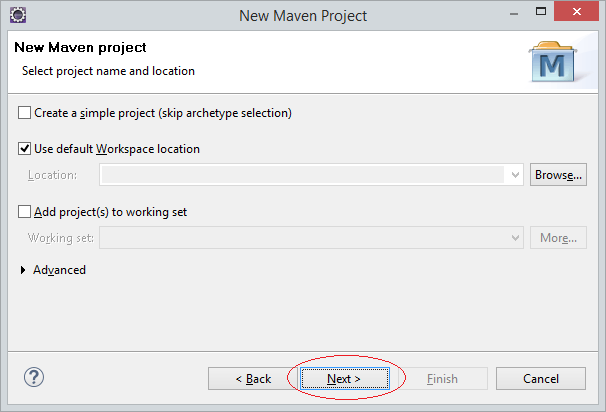Click the Working set combo field
Screen dimensions: 606x412
coord(311,238)
